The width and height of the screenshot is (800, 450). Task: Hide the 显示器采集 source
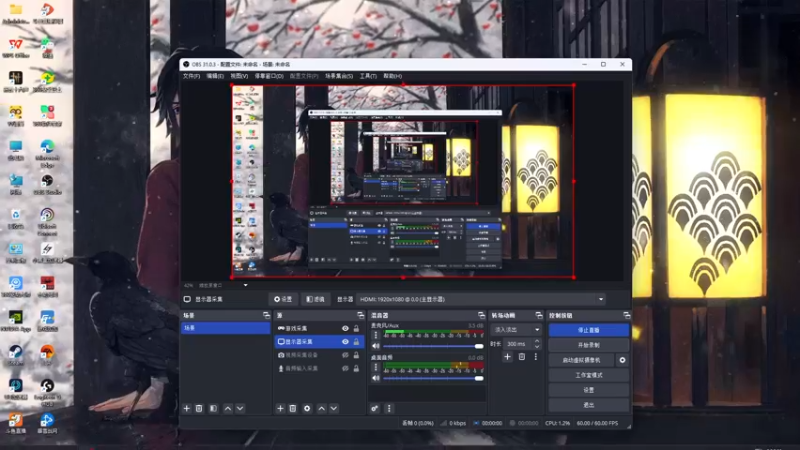pyautogui.click(x=345, y=342)
